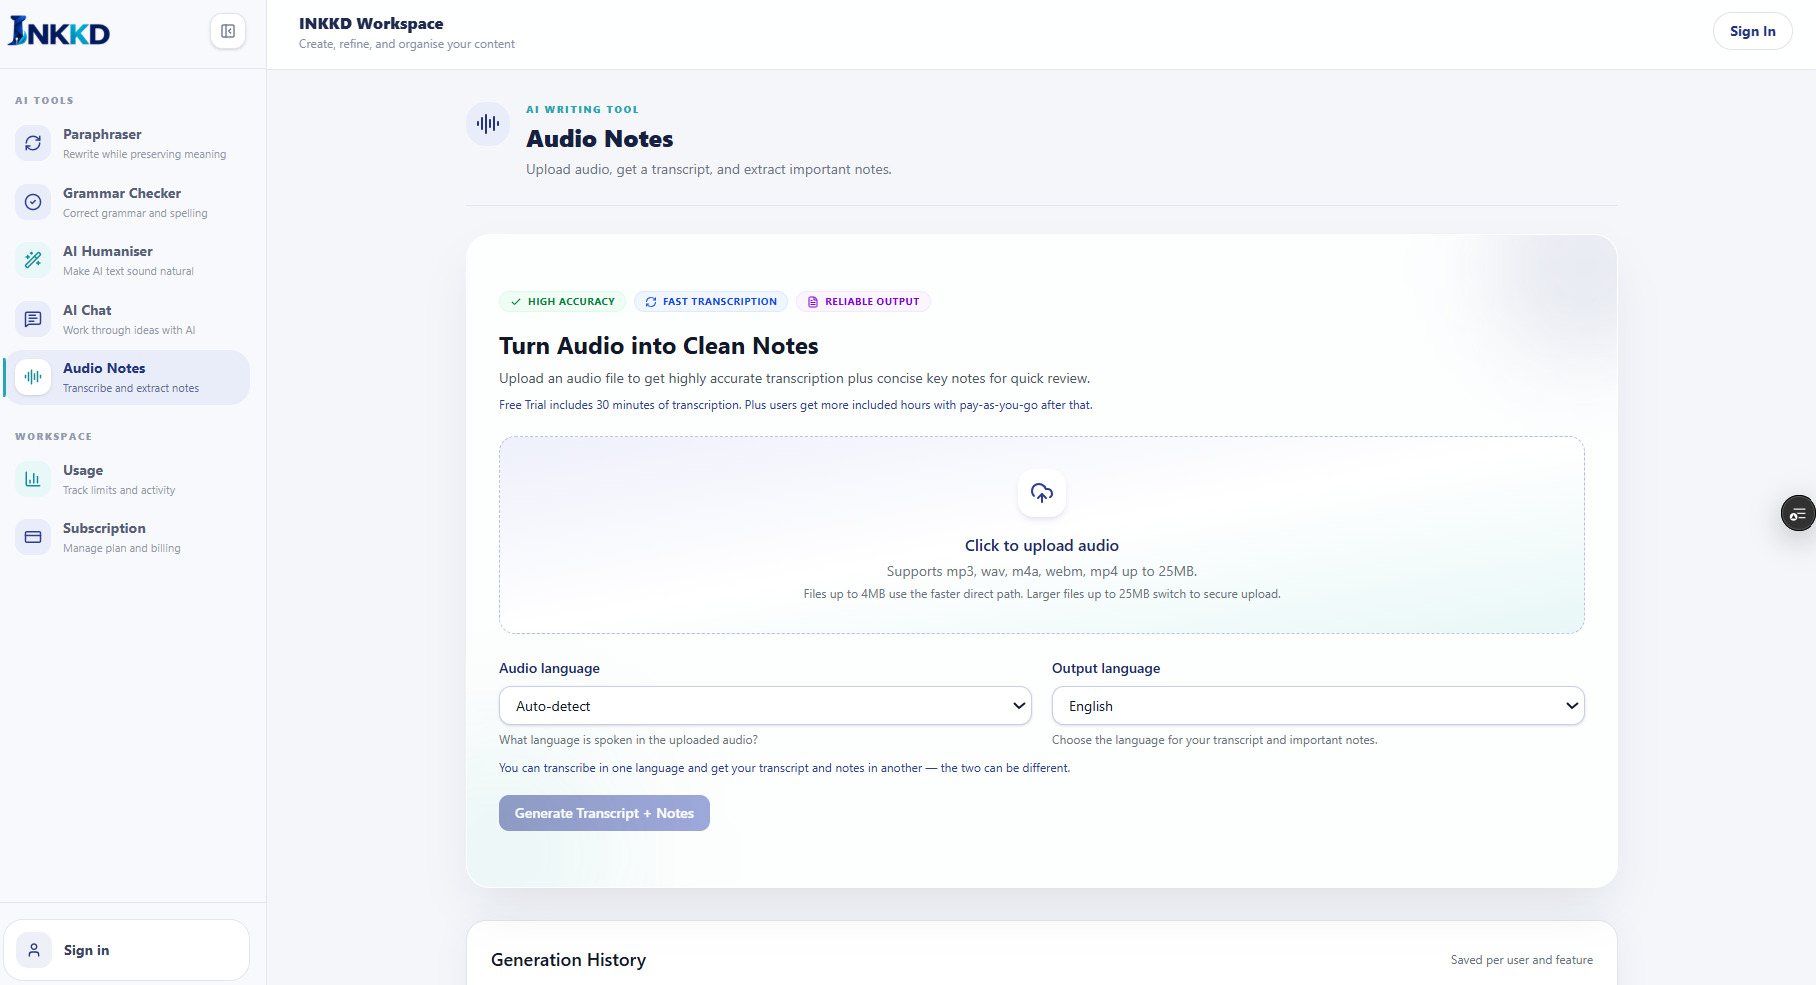This screenshot has height=985, width=1816.
Task: Open the Output language English dropdown
Action: [1318, 706]
